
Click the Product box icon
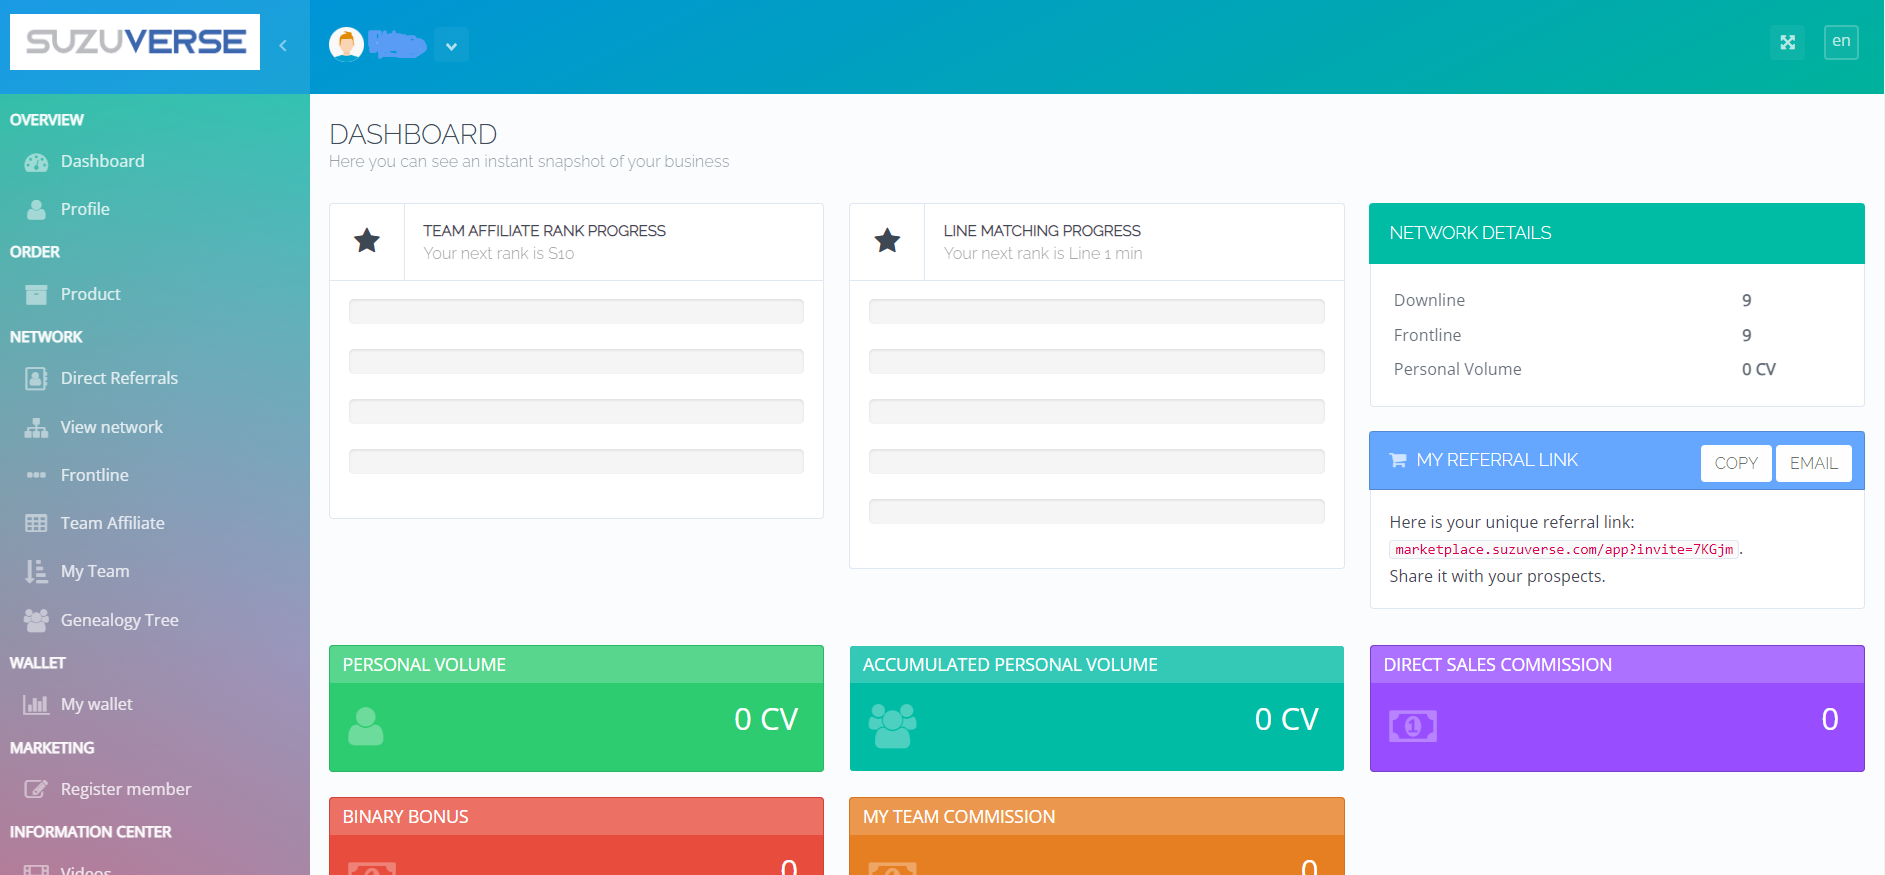point(36,294)
